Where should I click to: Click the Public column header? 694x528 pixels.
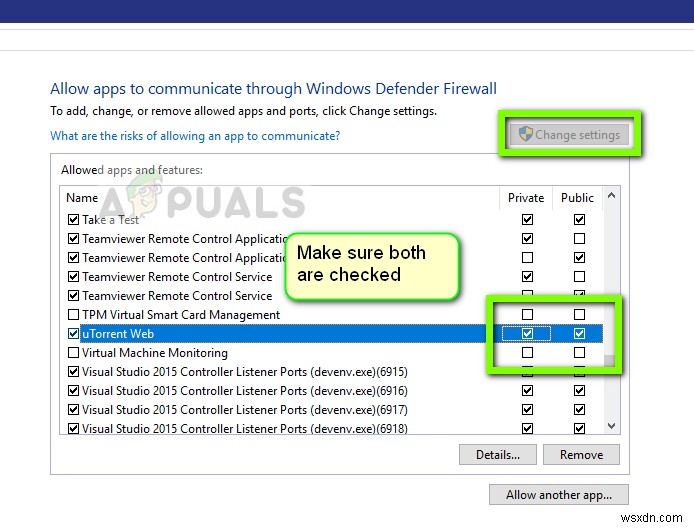pyautogui.click(x=577, y=197)
